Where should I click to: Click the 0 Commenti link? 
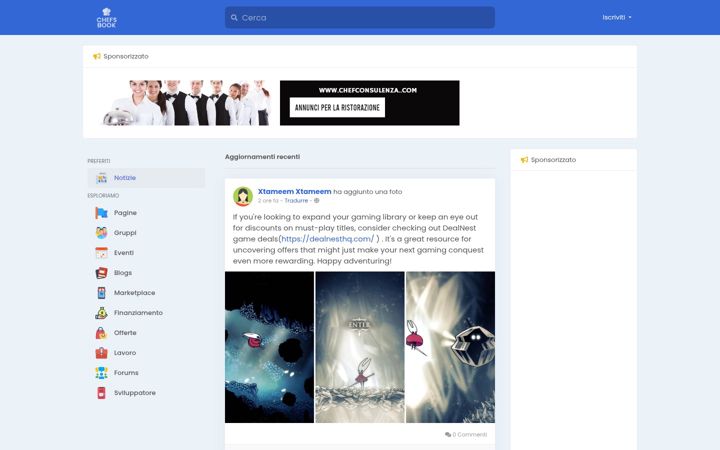pyautogui.click(x=470, y=434)
